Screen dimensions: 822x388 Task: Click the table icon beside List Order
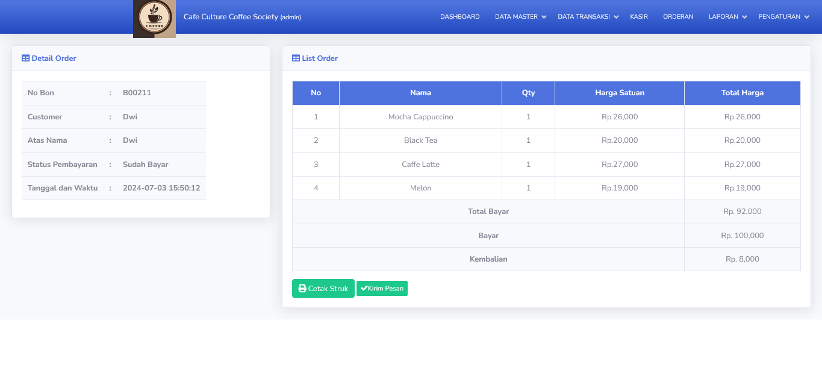point(296,58)
